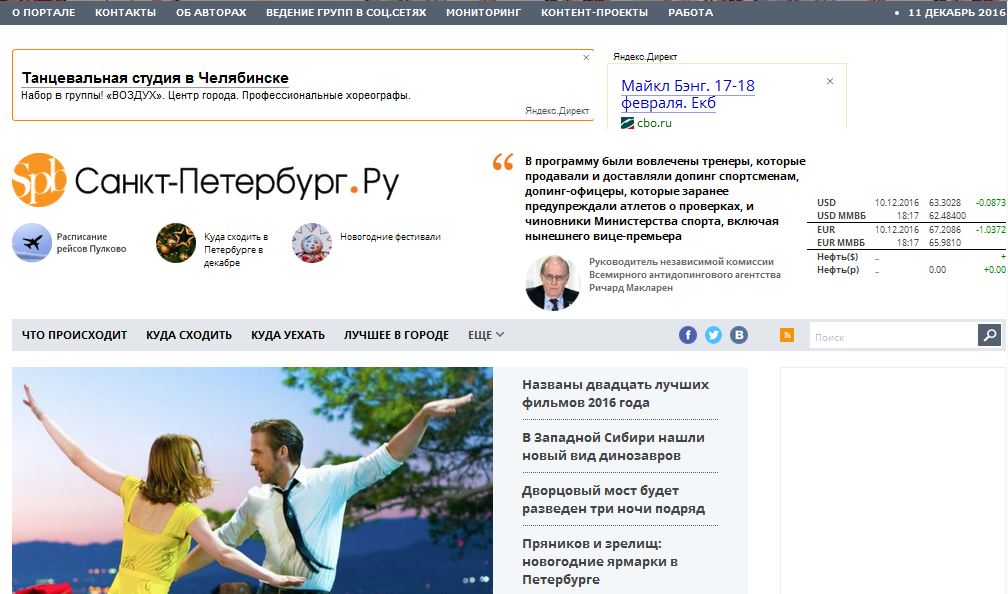Click the orange spb logo

click(39, 180)
